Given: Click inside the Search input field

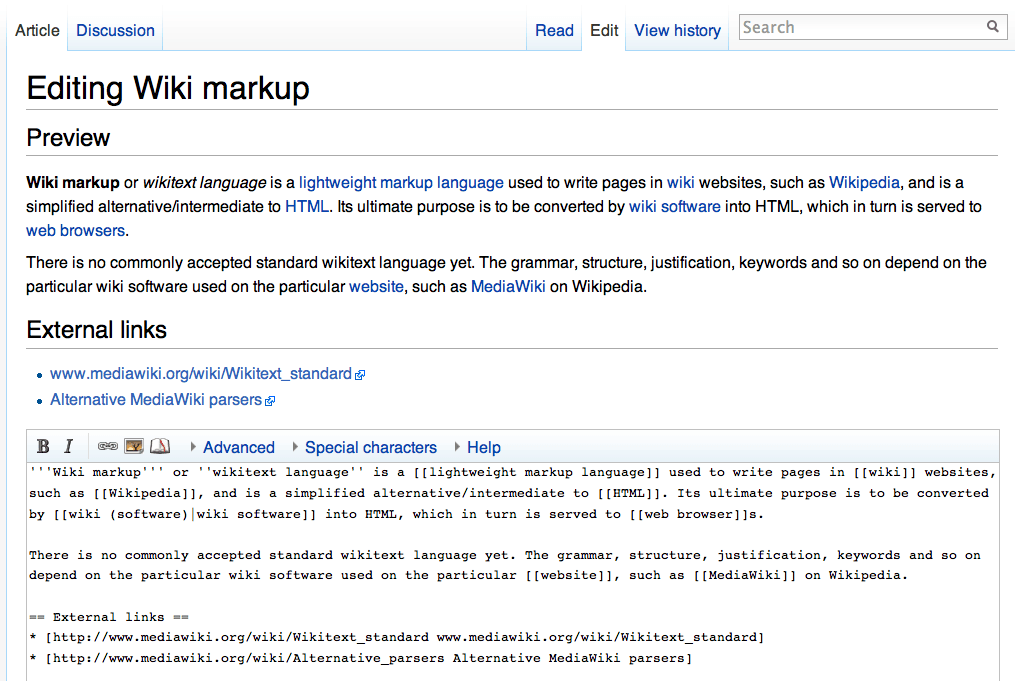Looking at the screenshot, I should [x=860, y=26].
